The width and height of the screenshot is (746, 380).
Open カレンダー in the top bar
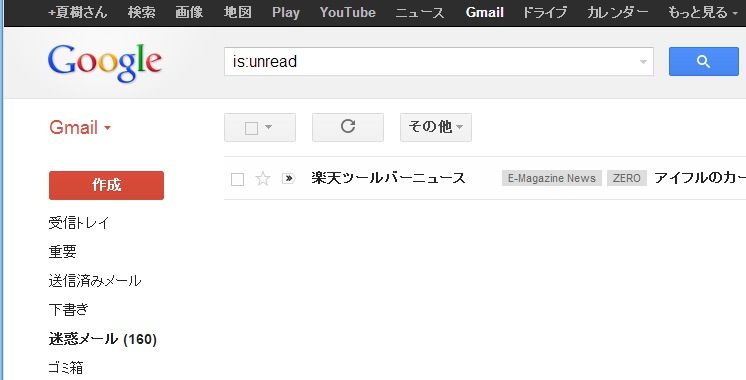click(x=618, y=12)
